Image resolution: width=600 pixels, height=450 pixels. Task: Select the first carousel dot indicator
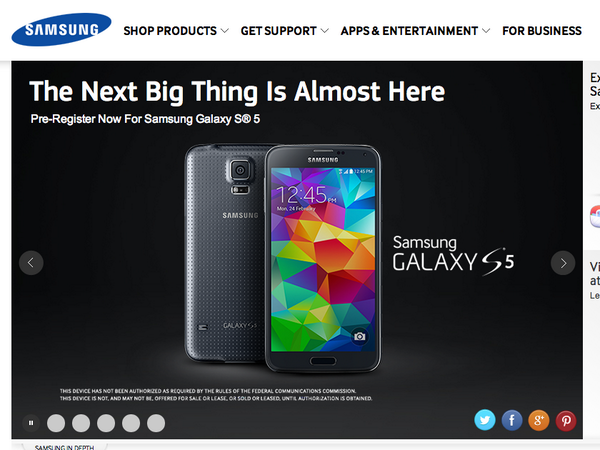tap(56, 423)
